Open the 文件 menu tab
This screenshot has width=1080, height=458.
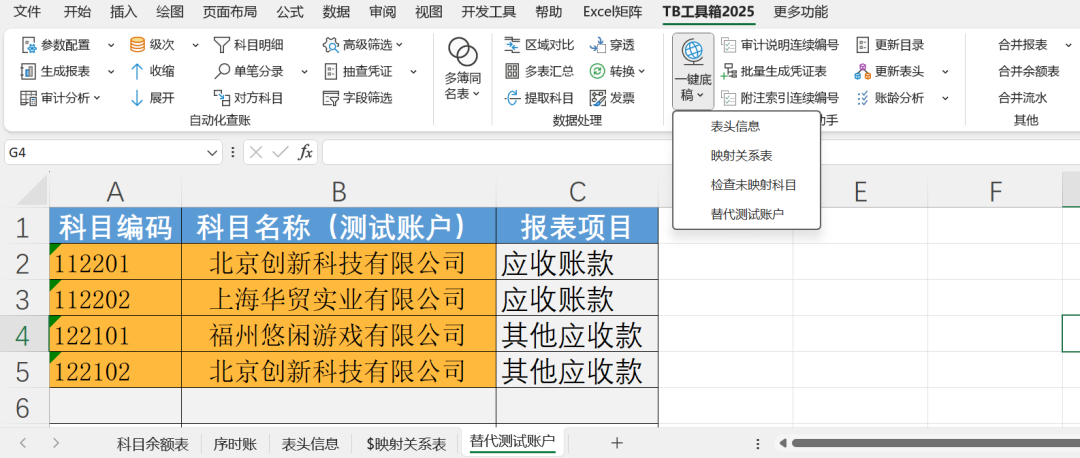(x=27, y=12)
